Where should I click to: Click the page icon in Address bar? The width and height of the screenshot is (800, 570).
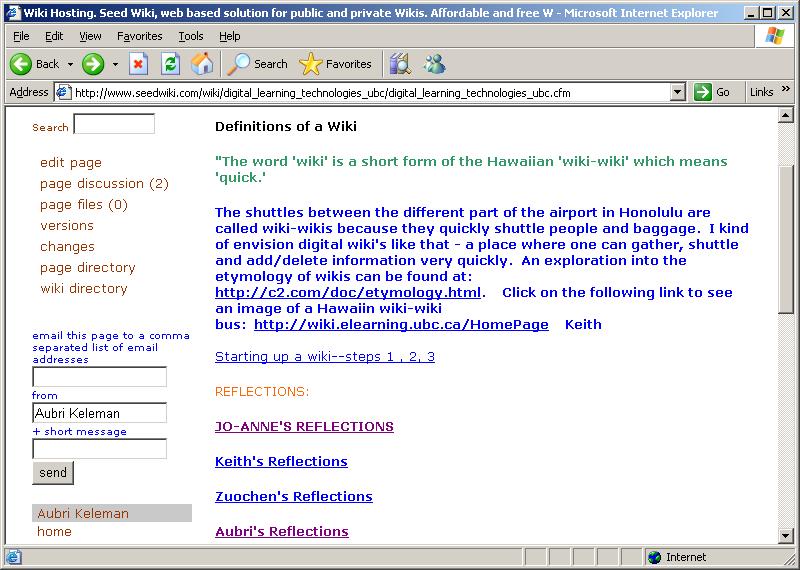pos(63,92)
